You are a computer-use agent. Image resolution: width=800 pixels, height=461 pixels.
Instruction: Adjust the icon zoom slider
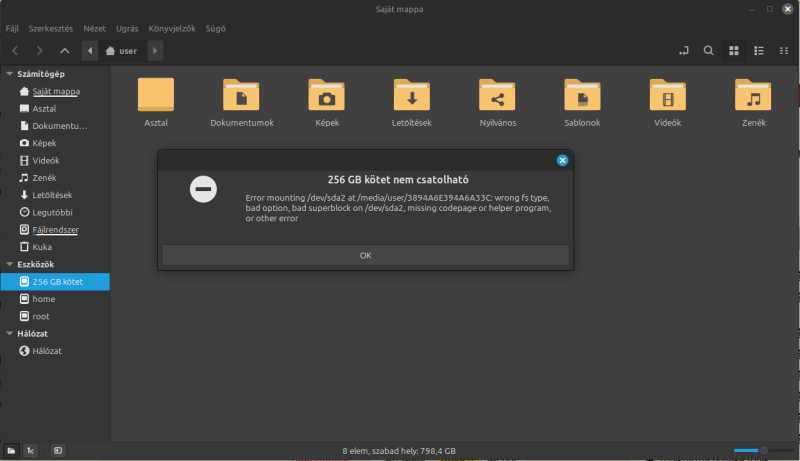[763, 450]
